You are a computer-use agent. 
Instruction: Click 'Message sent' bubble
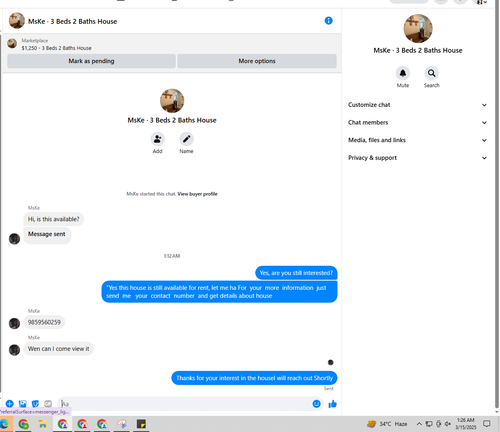click(47, 235)
